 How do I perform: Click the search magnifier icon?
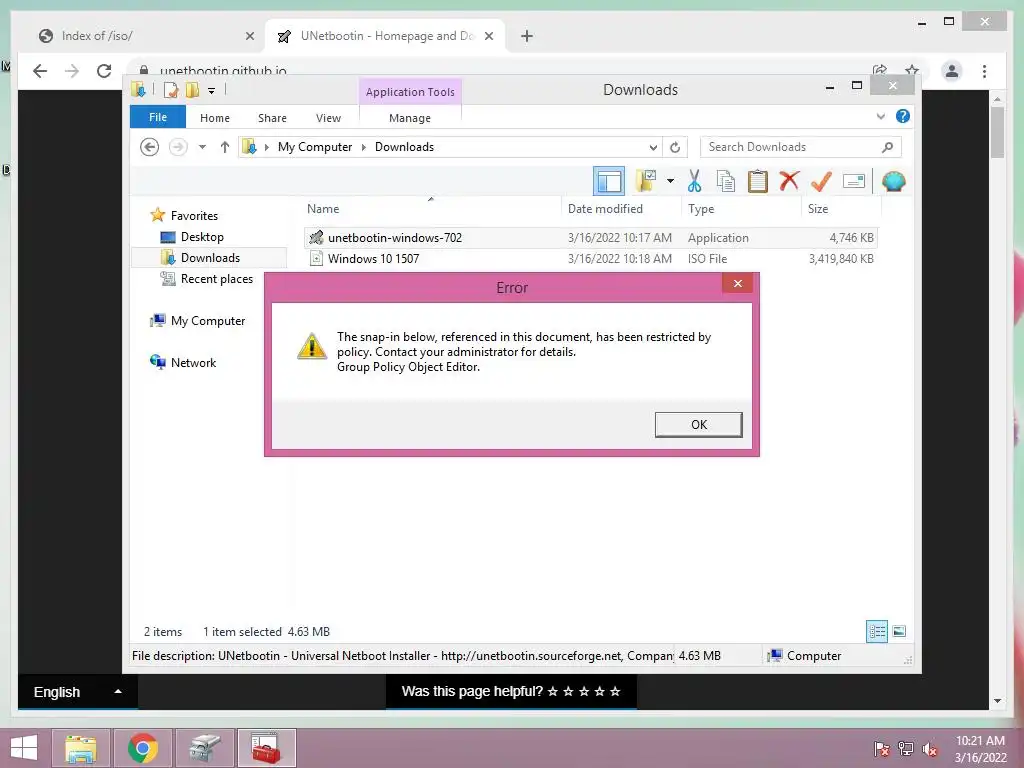887,147
